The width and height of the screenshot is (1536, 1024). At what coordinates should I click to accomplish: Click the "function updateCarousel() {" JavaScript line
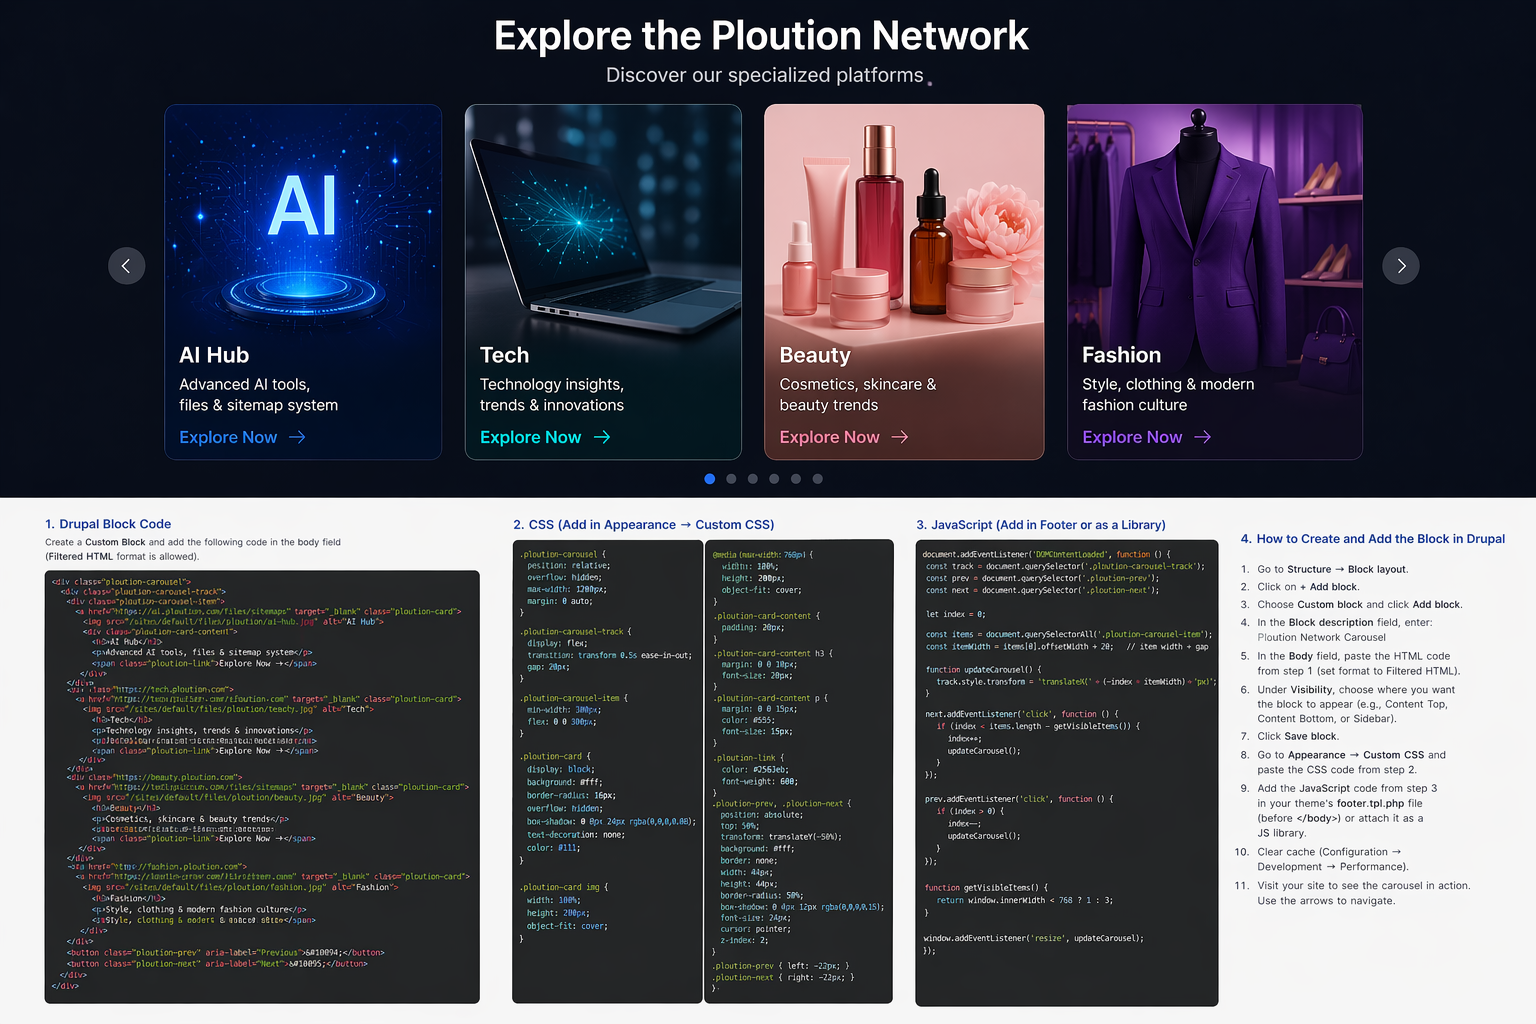tap(984, 670)
